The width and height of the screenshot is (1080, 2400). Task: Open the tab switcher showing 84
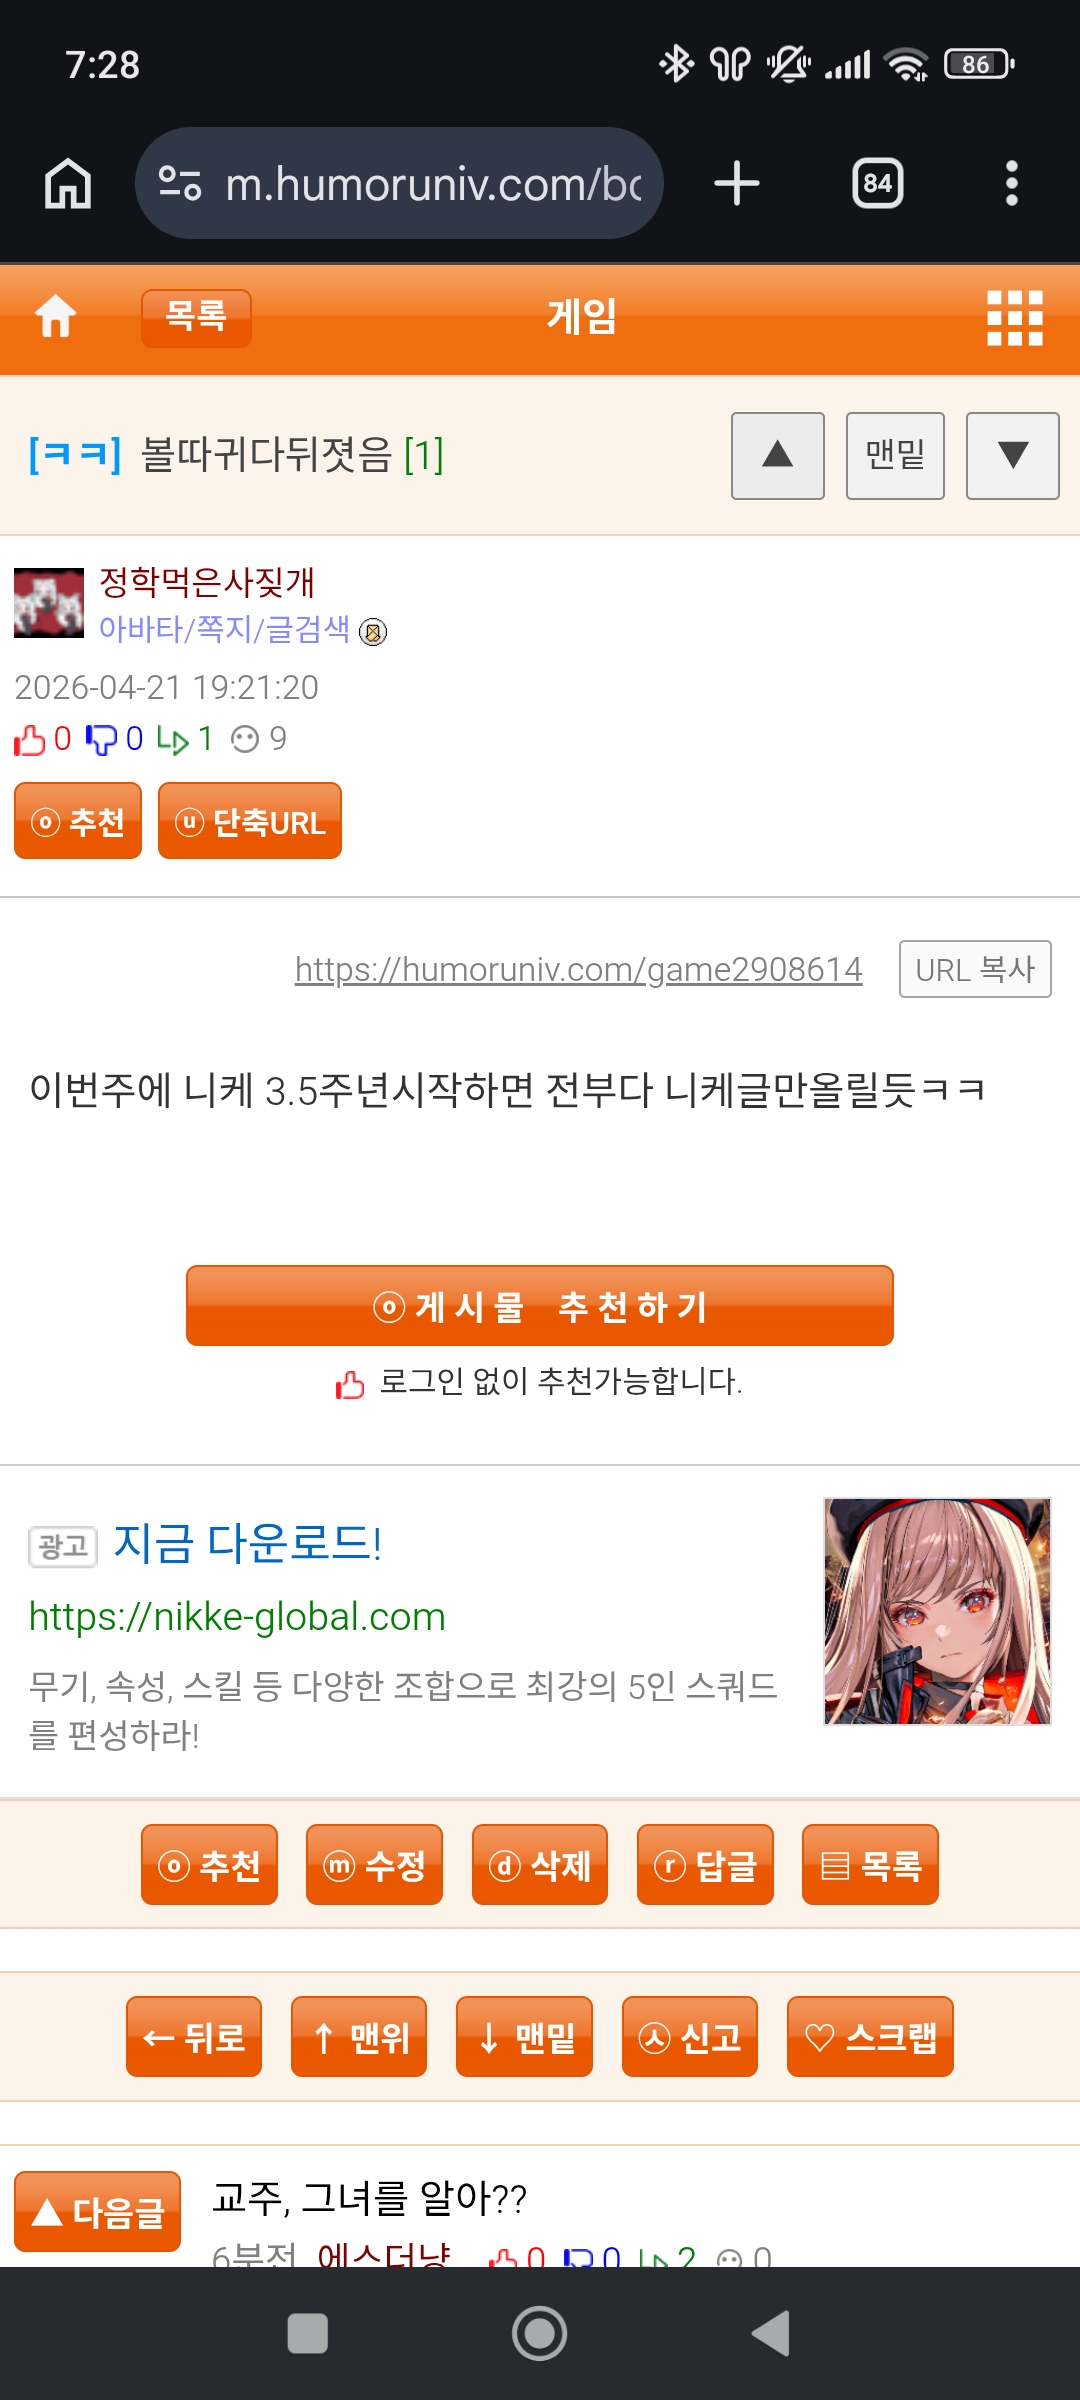point(878,184)
